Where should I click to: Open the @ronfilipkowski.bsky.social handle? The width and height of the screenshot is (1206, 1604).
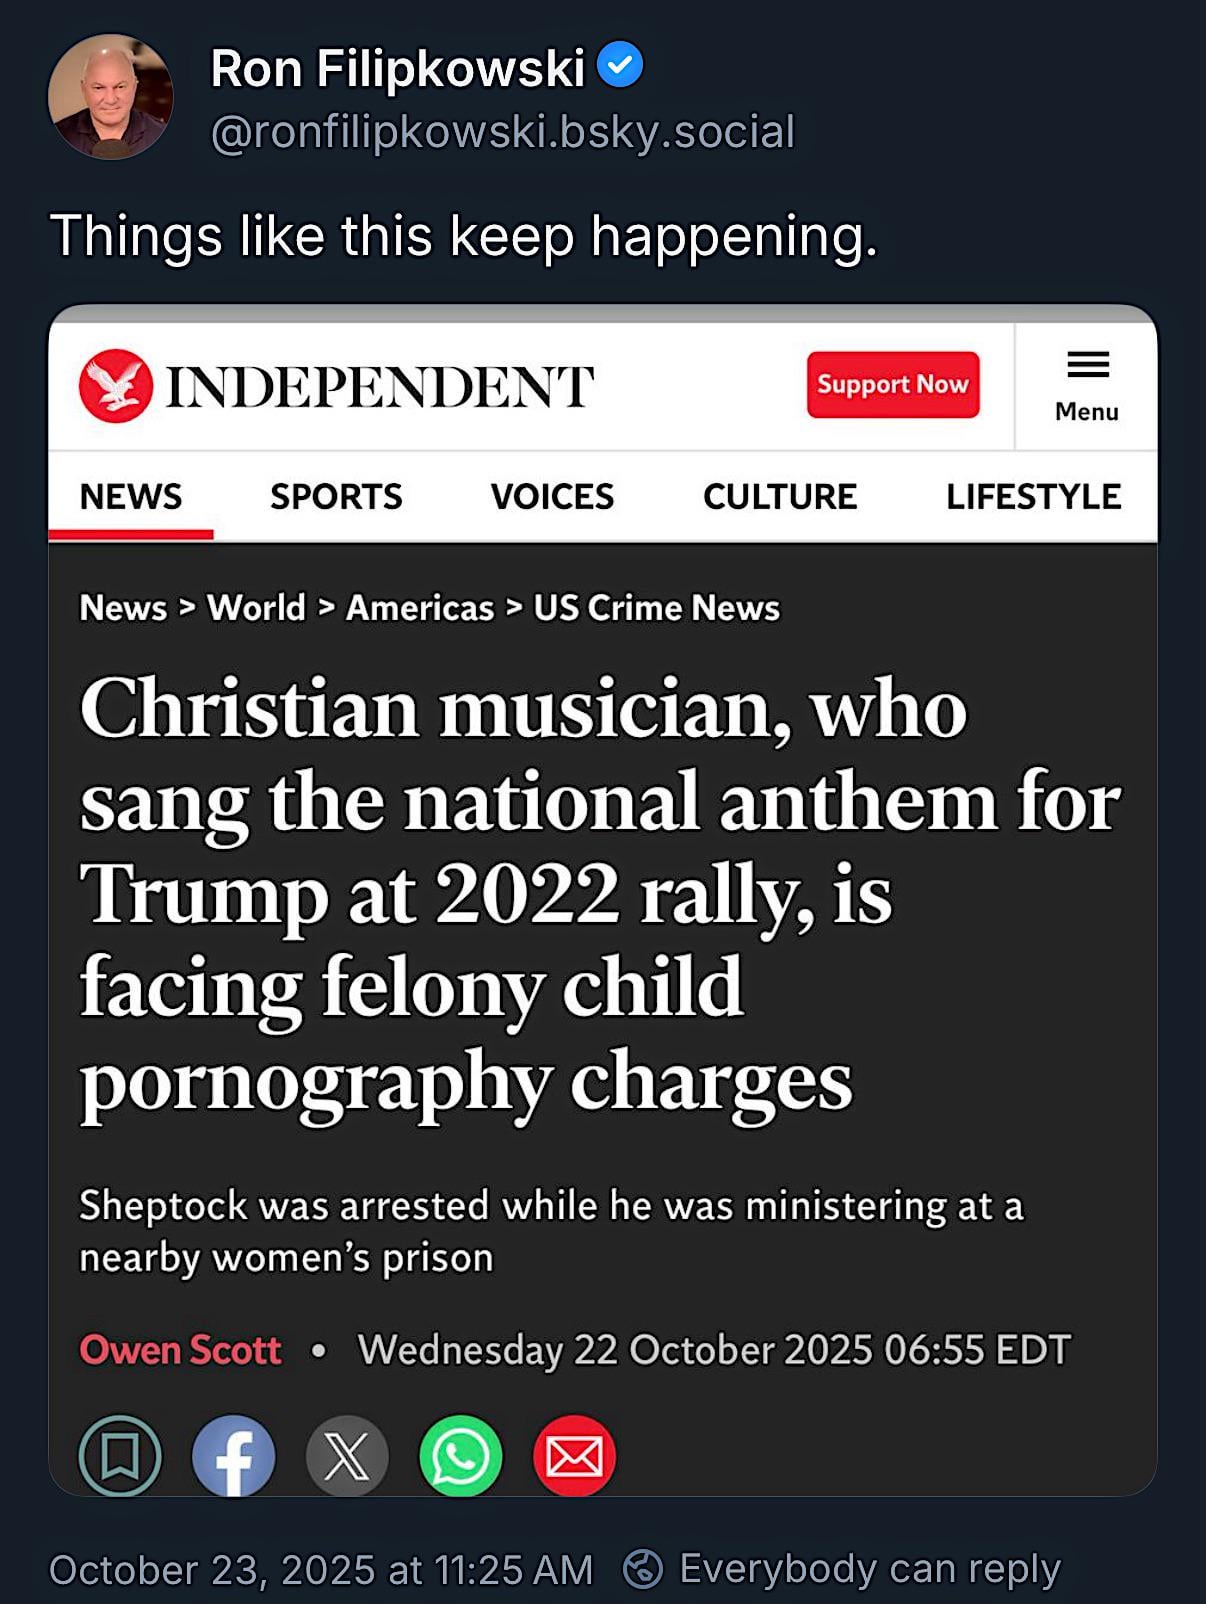tap(503, 133)
